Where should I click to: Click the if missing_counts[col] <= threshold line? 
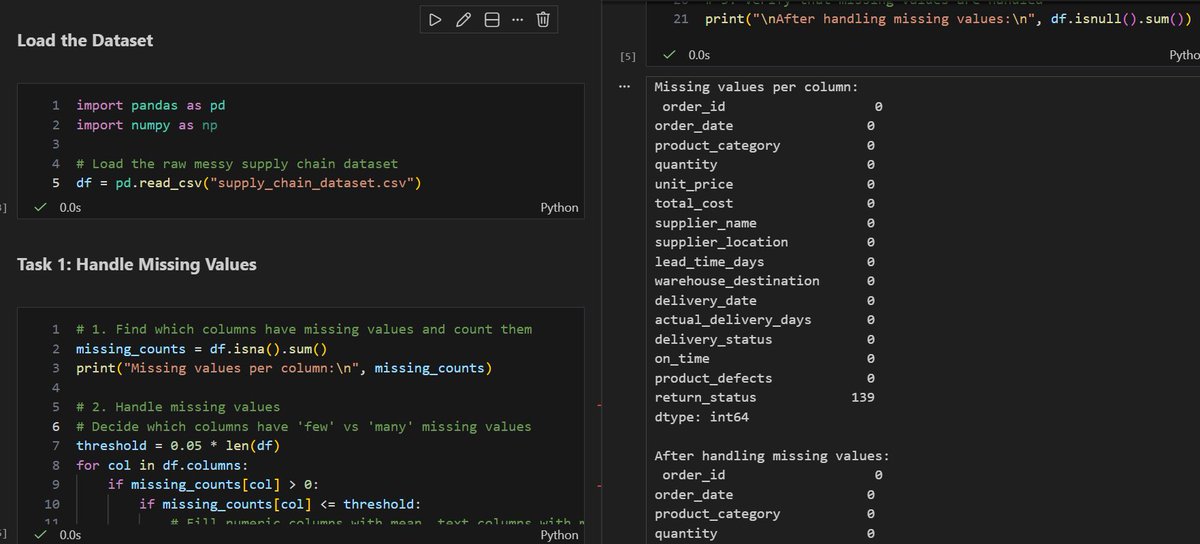281,504
